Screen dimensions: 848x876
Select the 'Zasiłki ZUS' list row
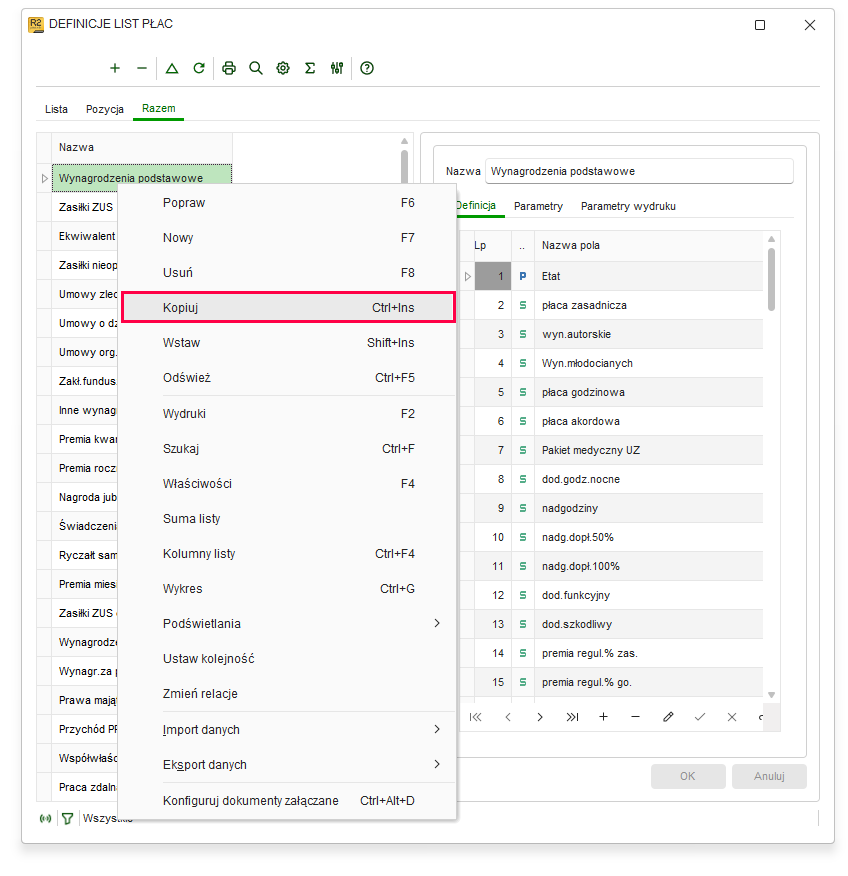click(x=85, y=207)
